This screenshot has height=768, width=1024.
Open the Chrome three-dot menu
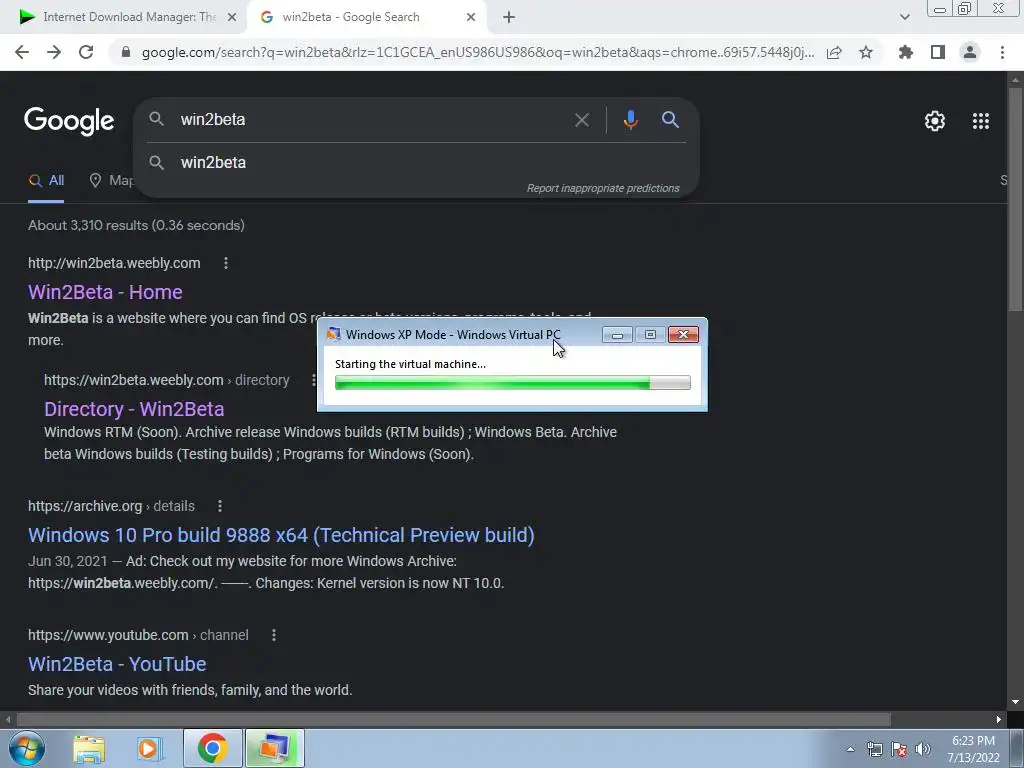click(1002, 52)
